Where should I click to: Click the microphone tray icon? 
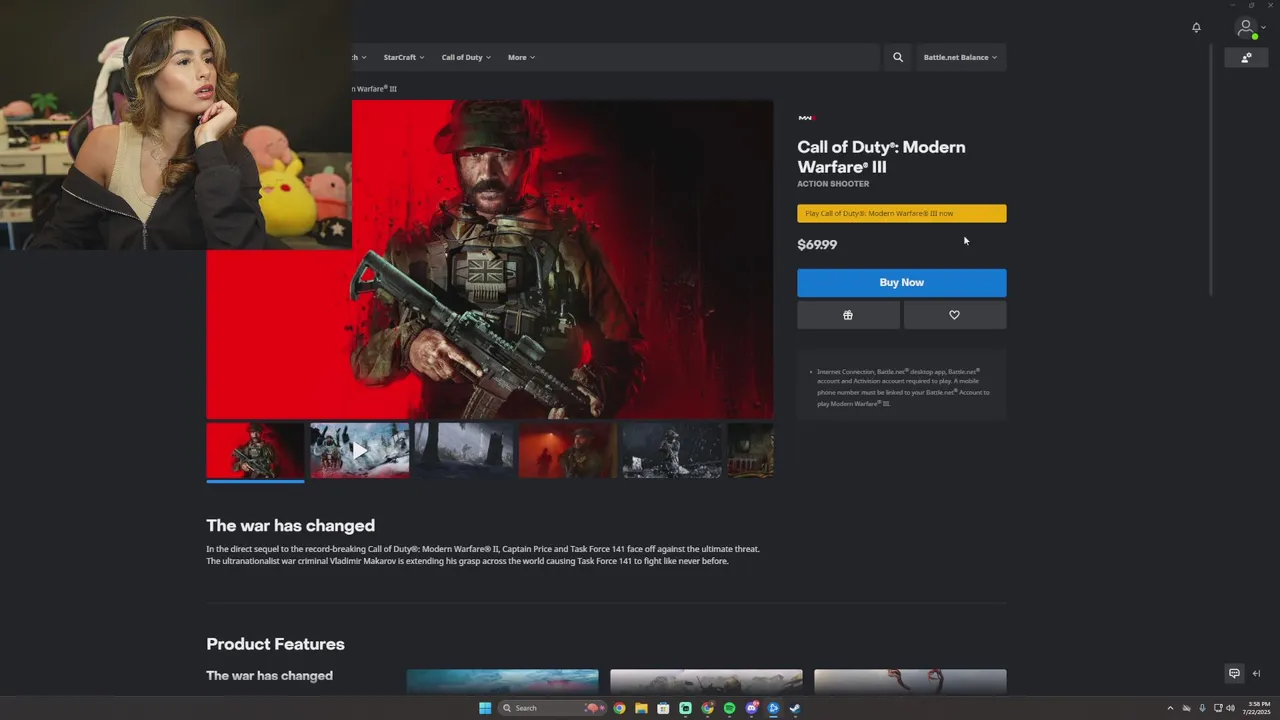point(1202,708)
